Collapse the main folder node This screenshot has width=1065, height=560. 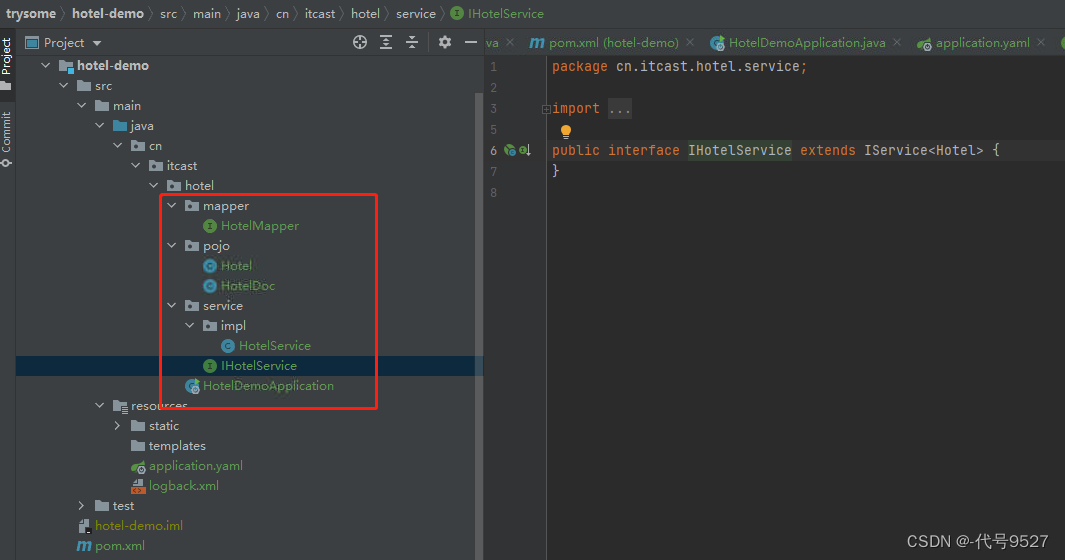click(x=82, y=105)
